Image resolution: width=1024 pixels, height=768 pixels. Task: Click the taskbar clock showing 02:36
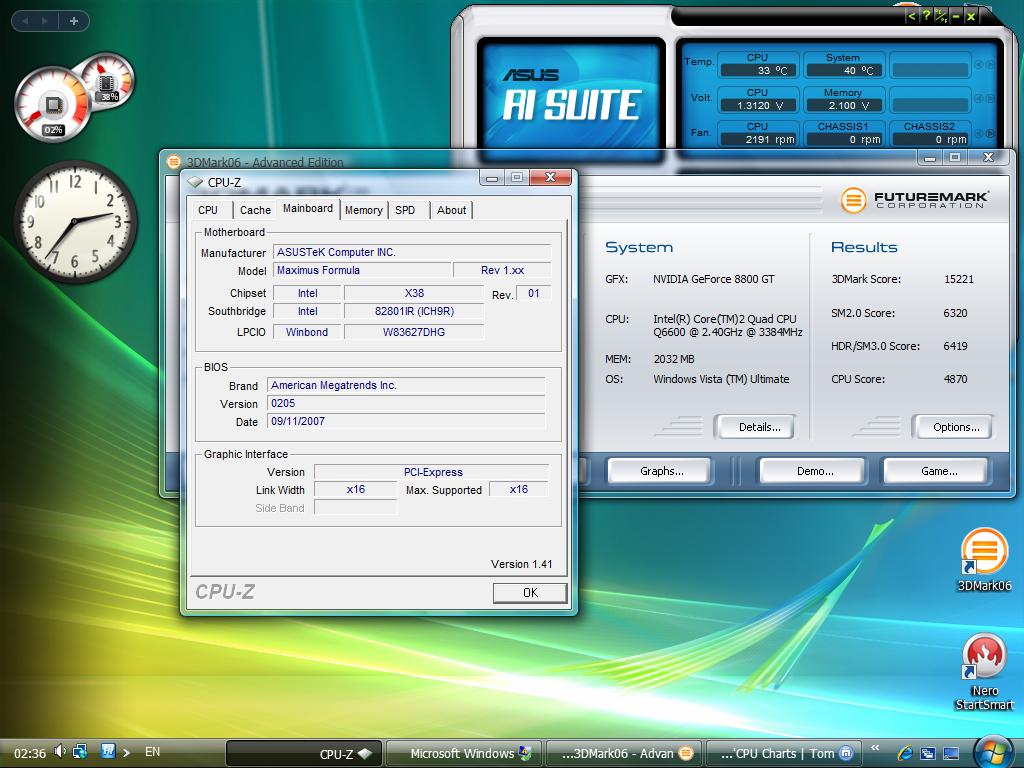point(30,753)
